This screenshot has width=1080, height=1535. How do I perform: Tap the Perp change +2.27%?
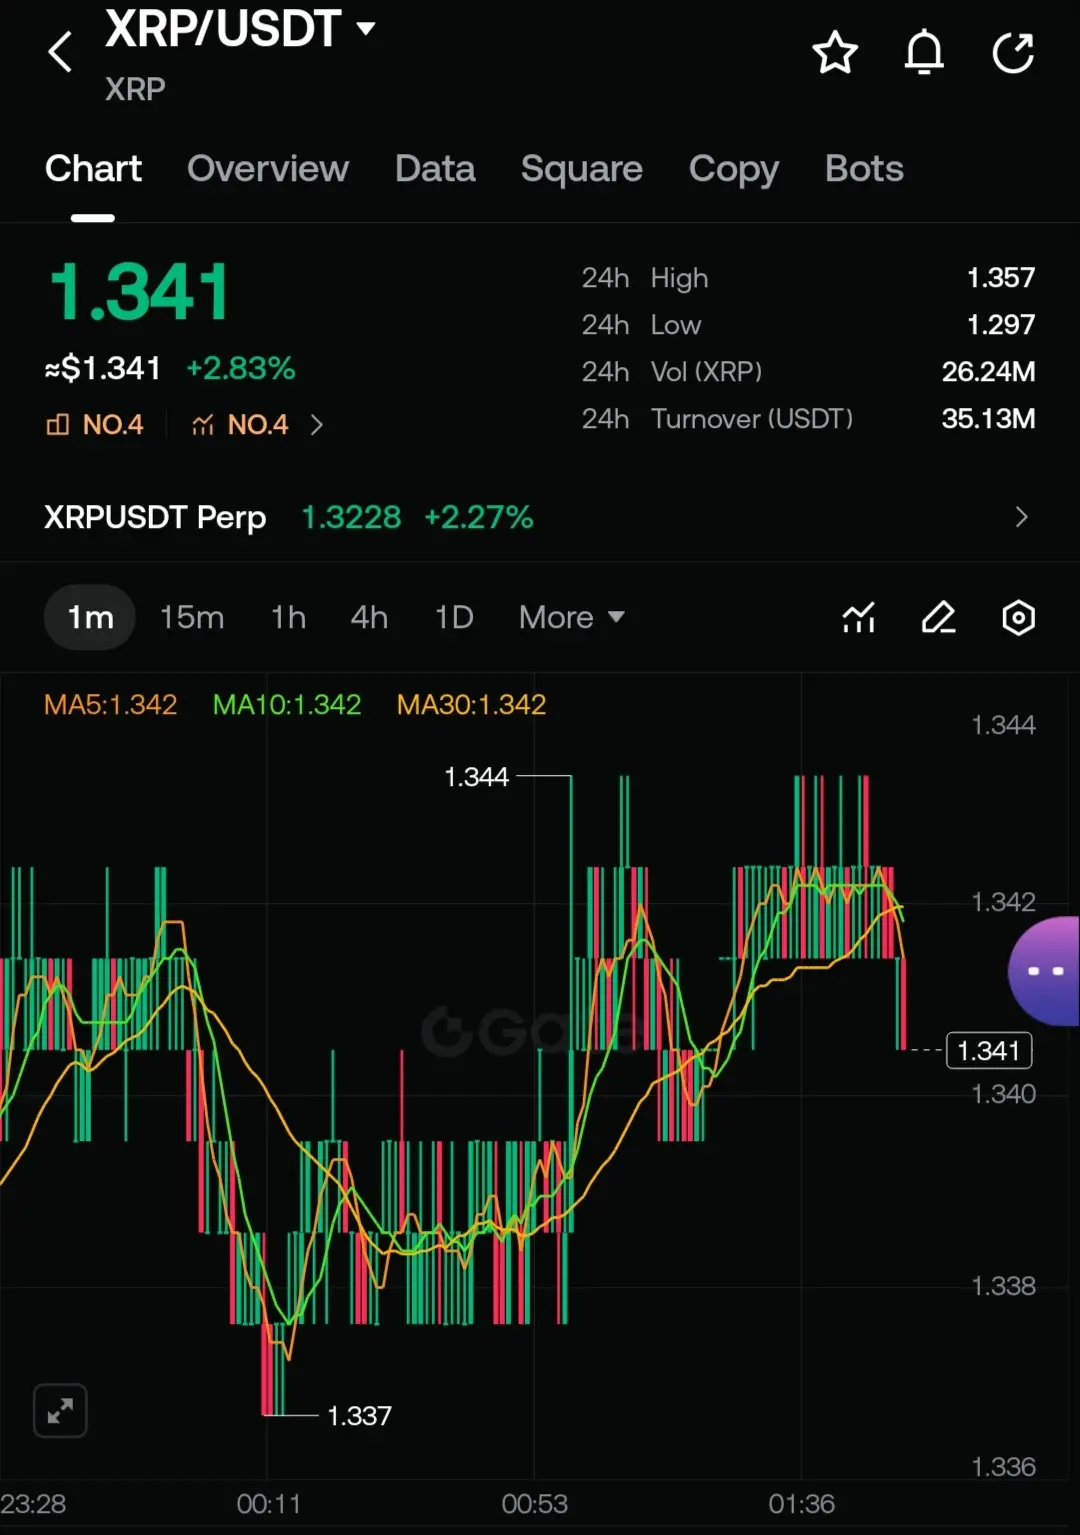click(478, 517)
